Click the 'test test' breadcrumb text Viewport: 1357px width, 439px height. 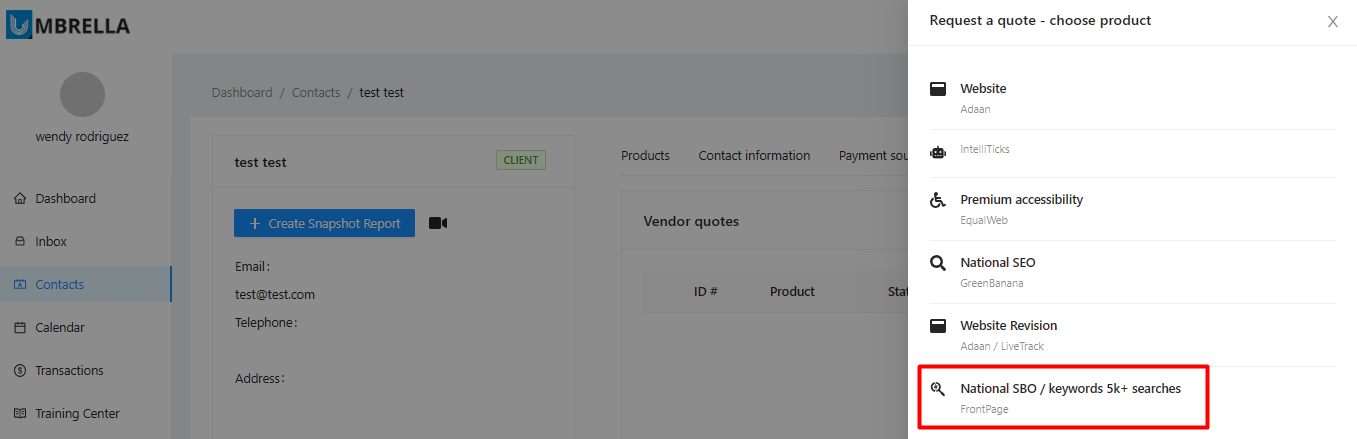382,92
